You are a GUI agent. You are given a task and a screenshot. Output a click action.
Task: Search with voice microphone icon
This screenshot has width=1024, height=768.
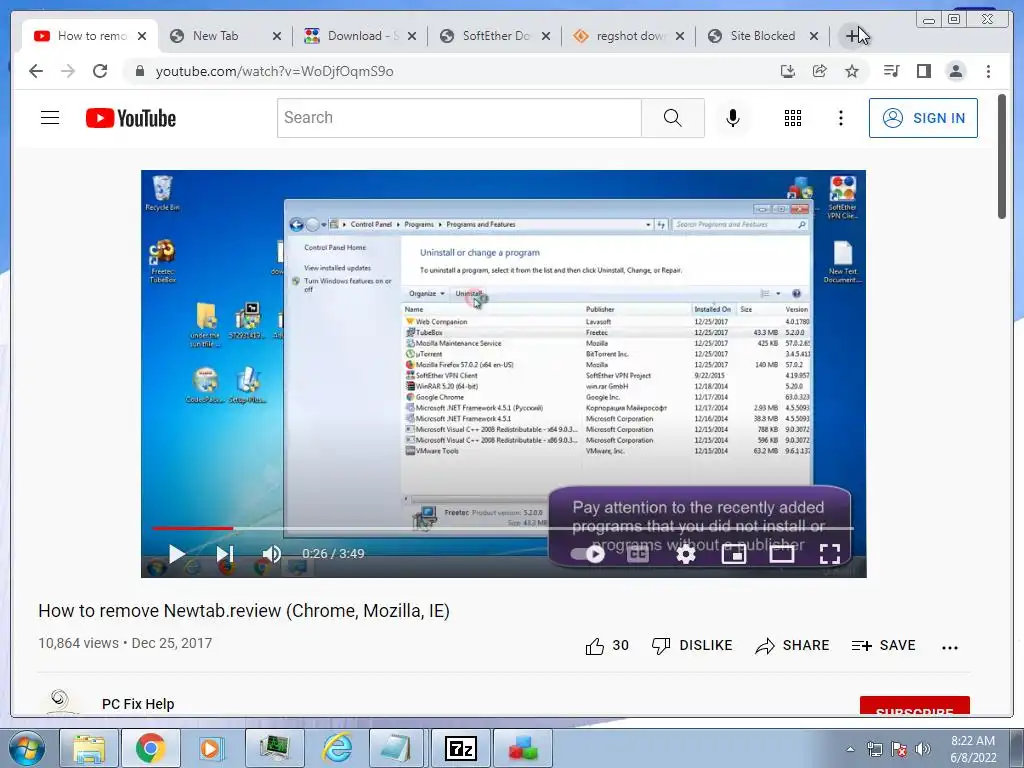[733, 118]
